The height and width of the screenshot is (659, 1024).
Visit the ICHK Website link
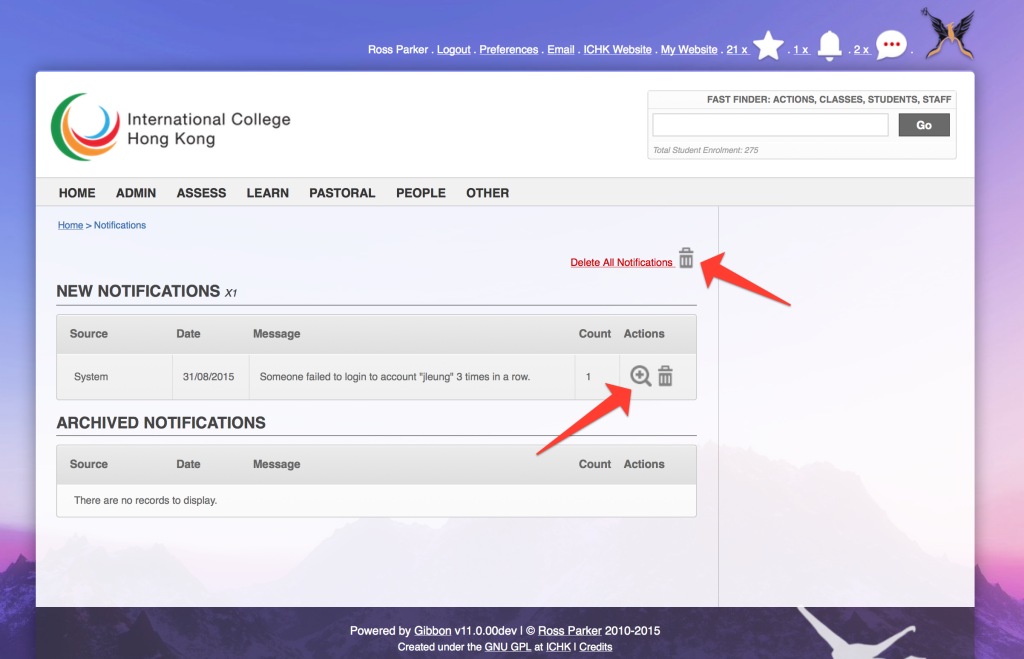[x=617, y=50]
